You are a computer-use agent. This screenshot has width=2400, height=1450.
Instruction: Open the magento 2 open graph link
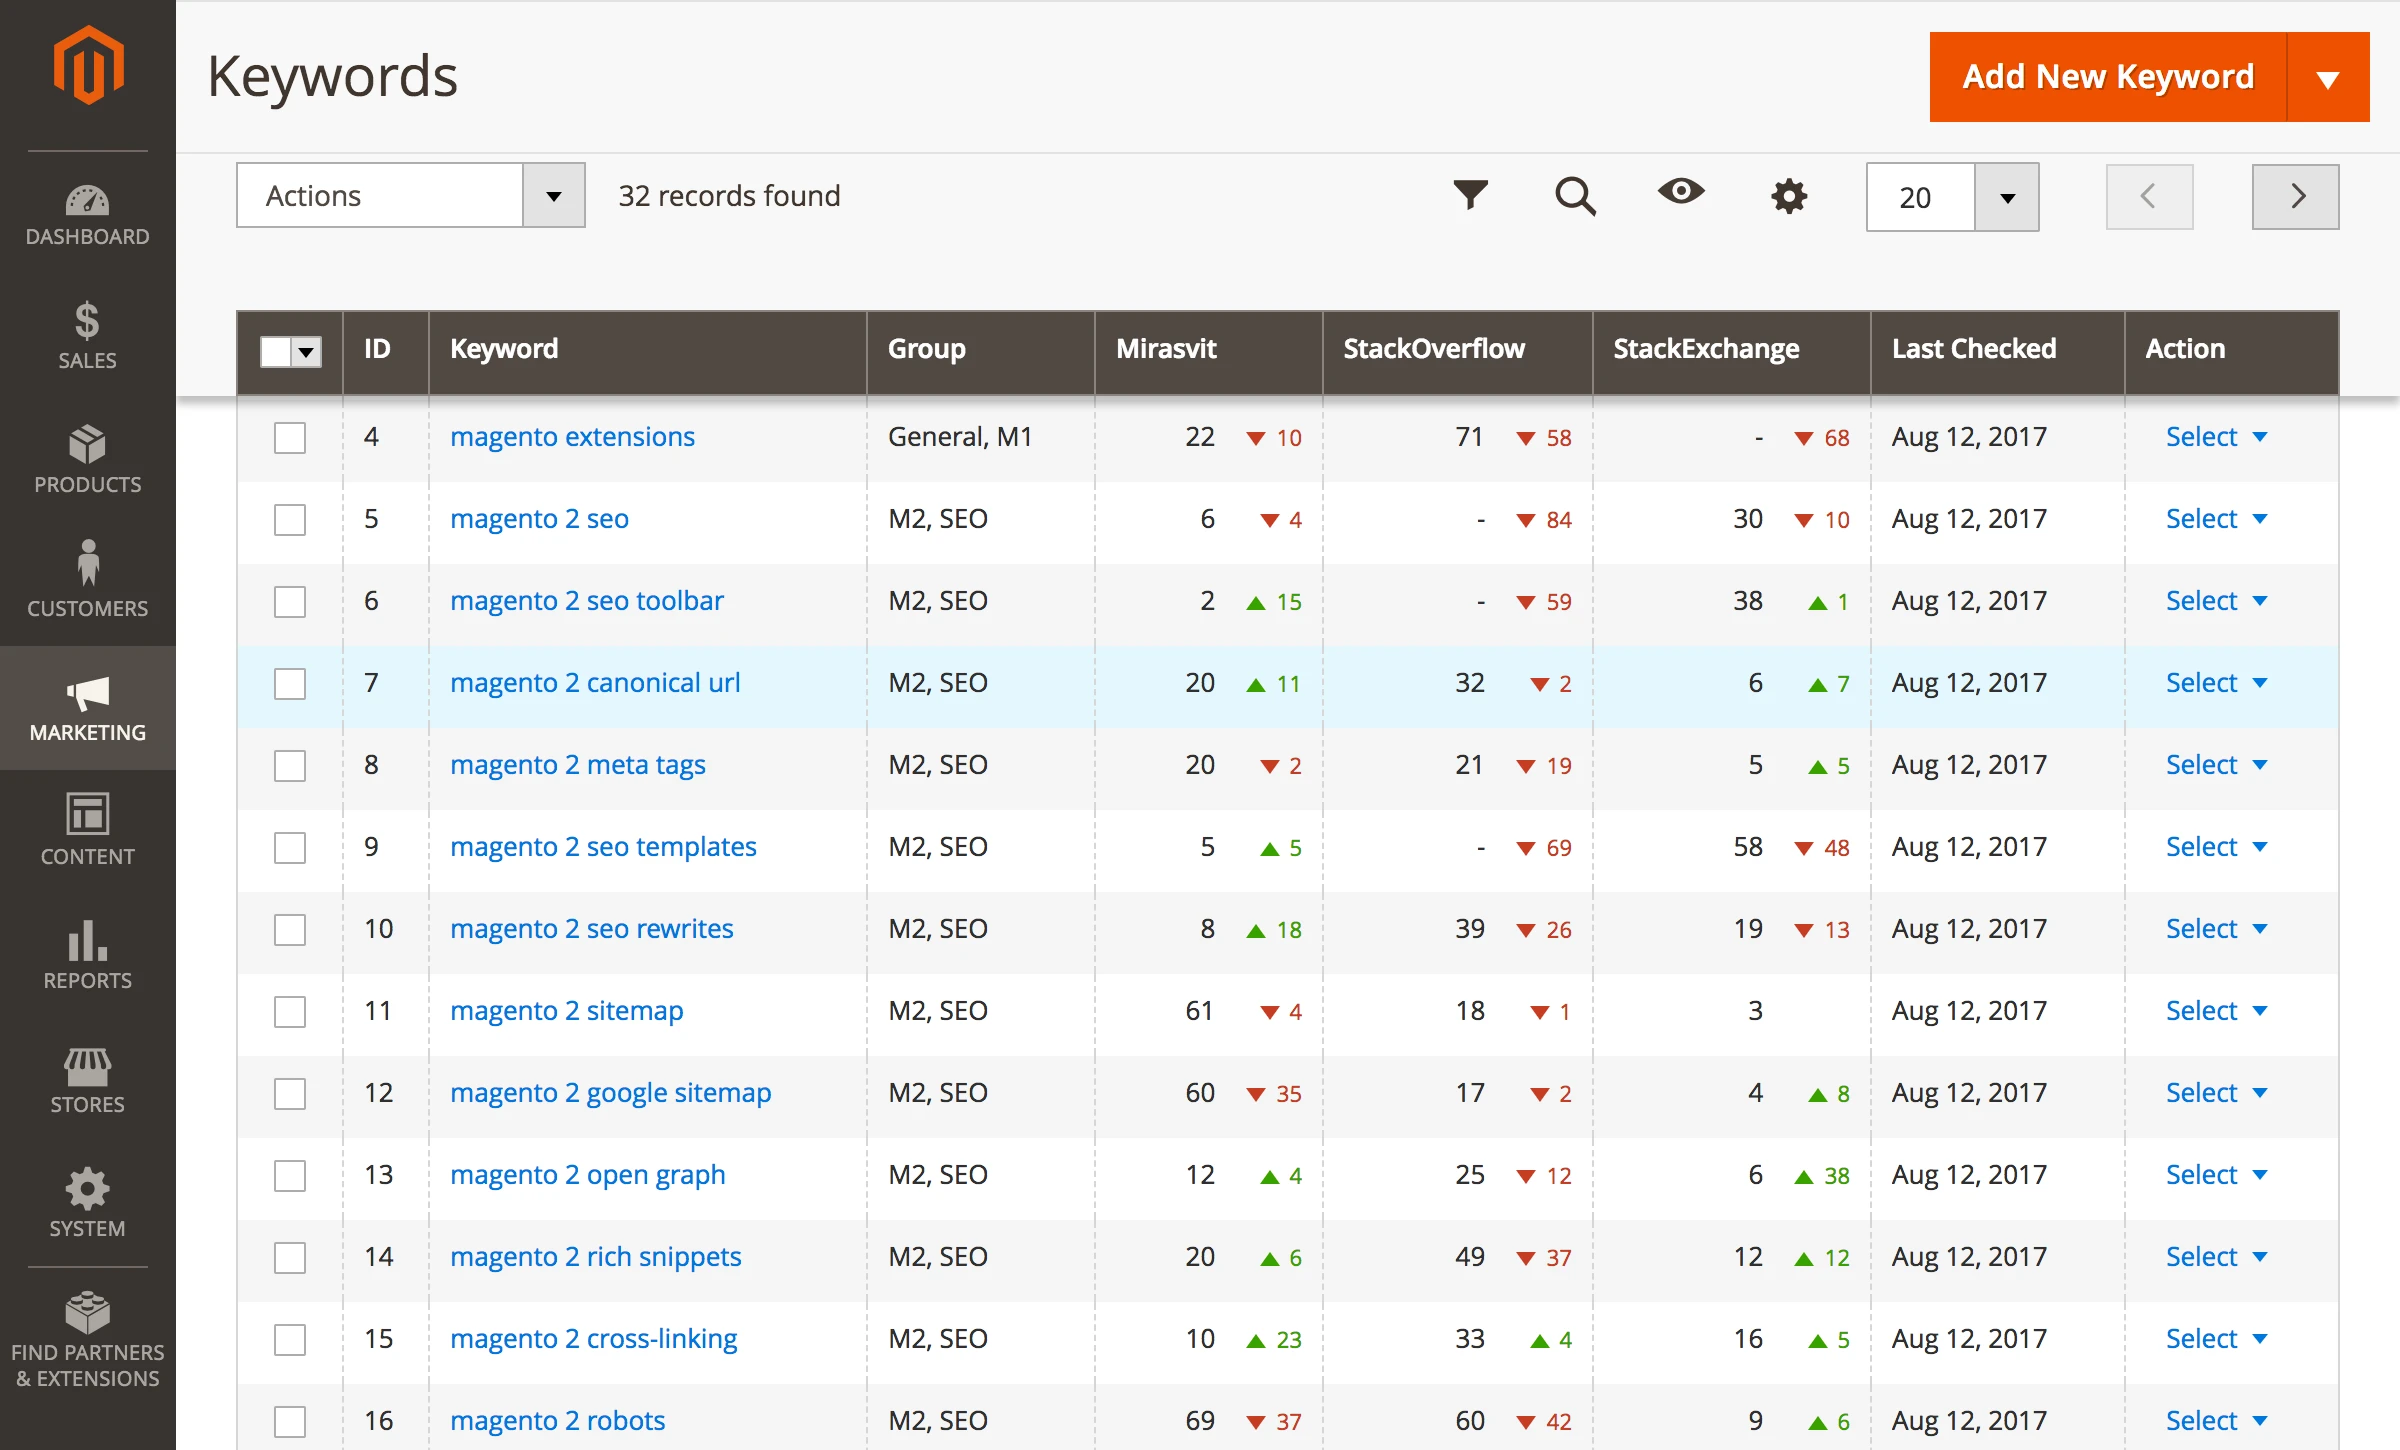(x=587, y=1175)
